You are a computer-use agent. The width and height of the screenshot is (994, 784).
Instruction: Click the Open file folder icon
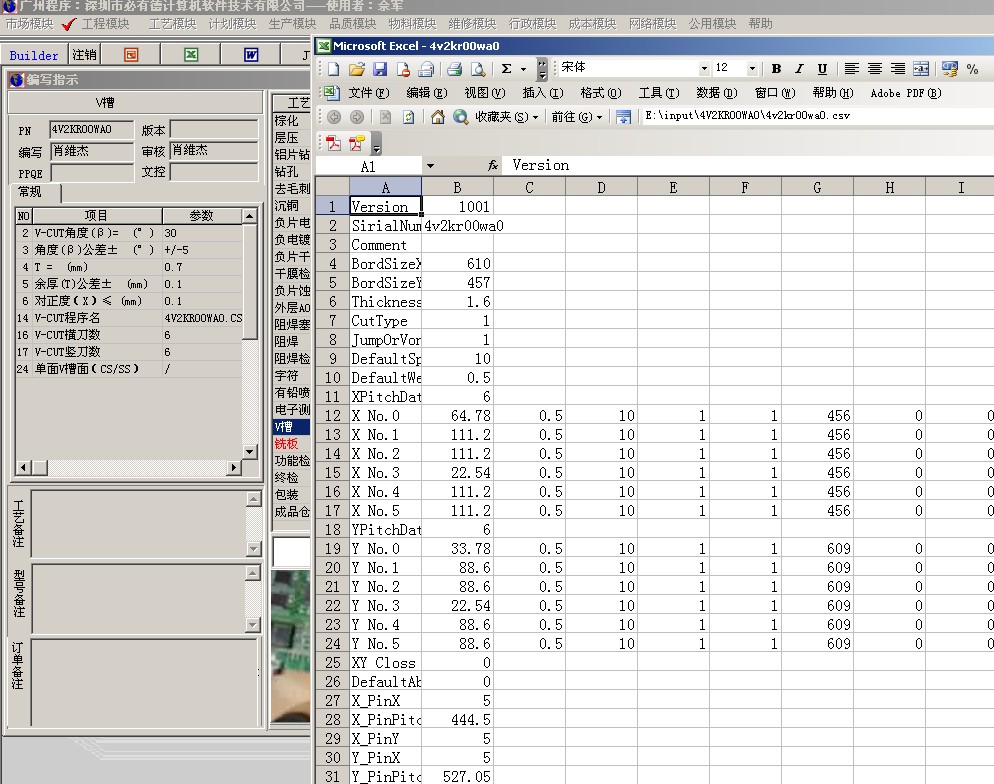pos(357,68)
